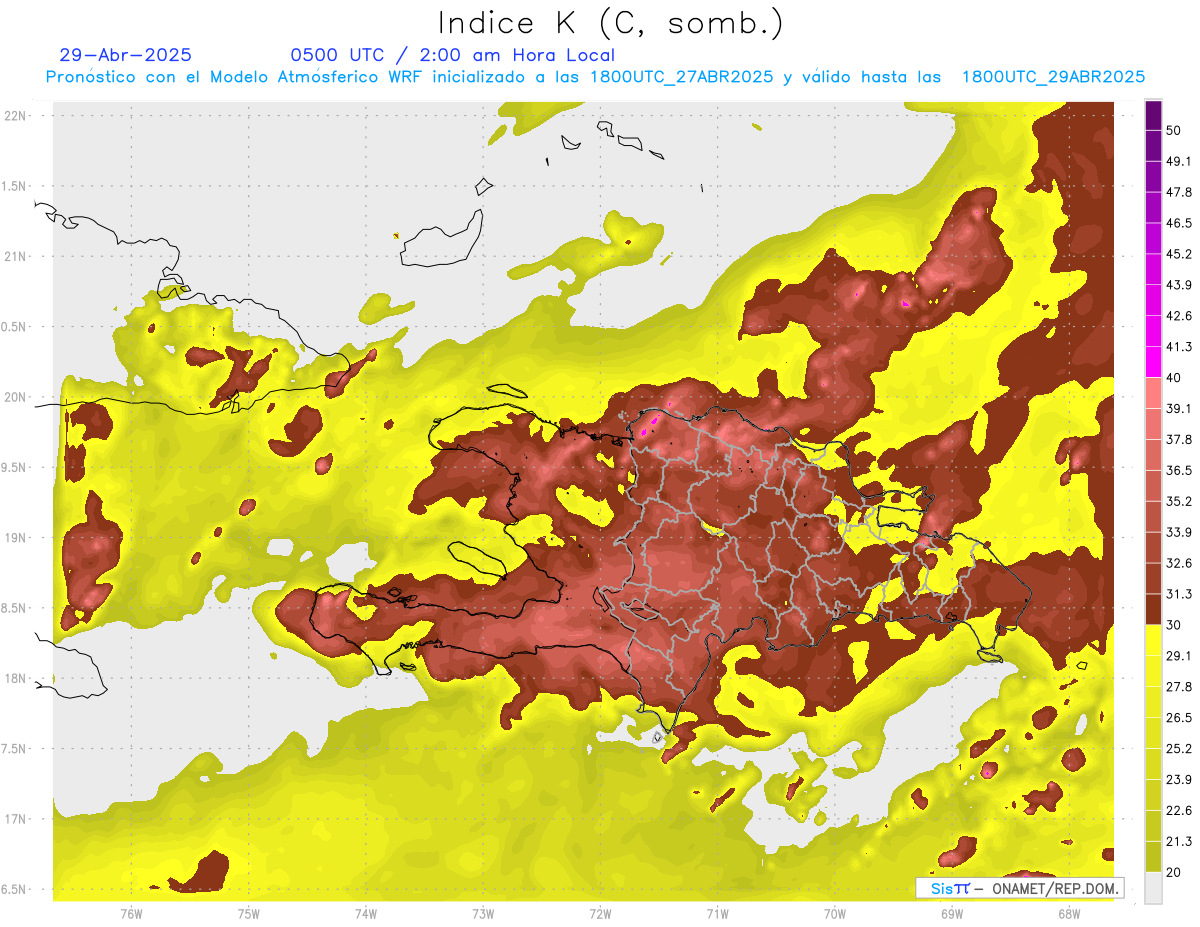Click the "36.5" color scale label

tap(1179, 470)
